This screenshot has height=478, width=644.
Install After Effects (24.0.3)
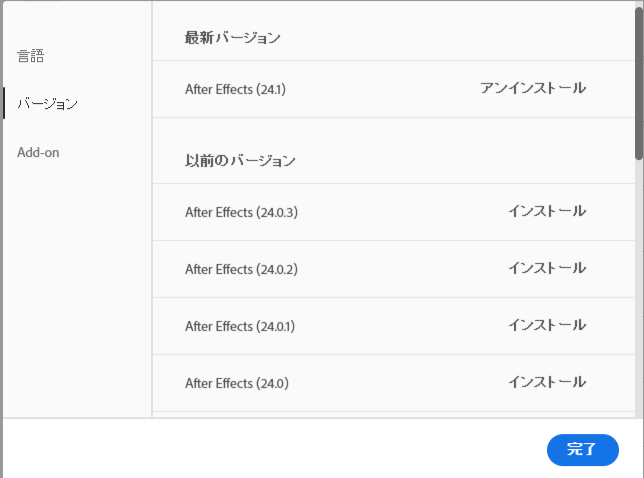[x=546, y=211]
